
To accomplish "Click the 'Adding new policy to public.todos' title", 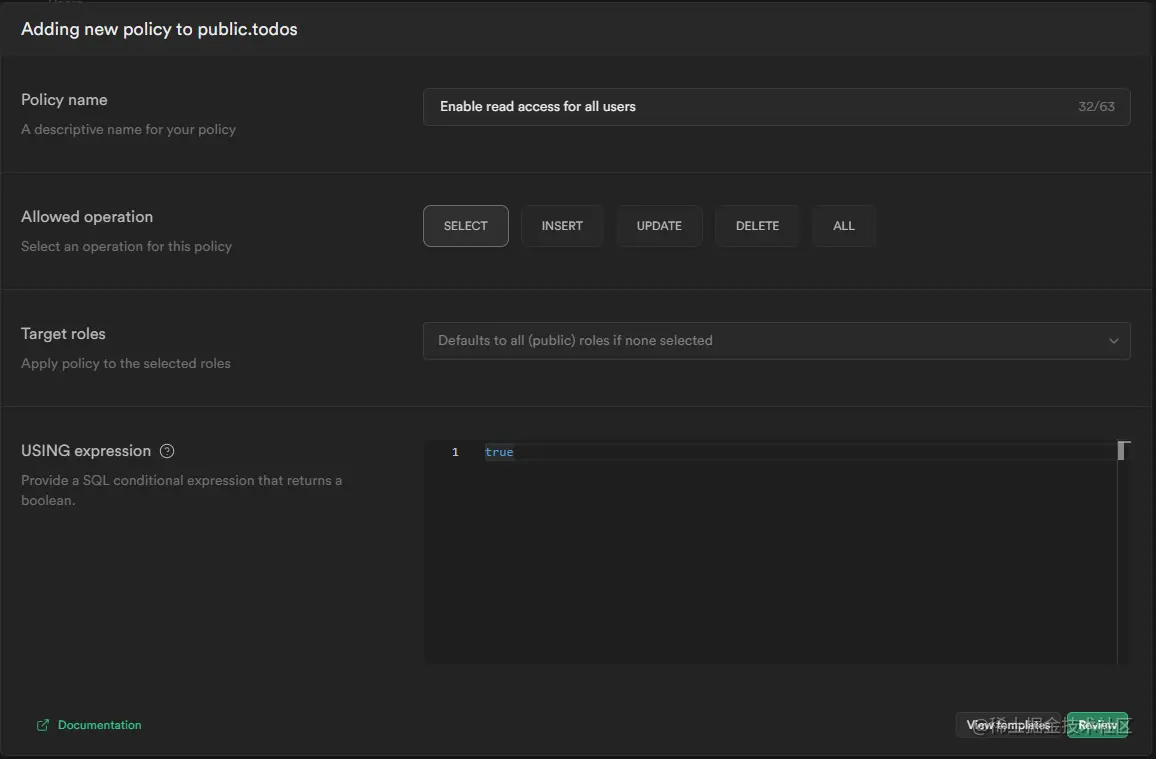I will [x=159, y=29].
